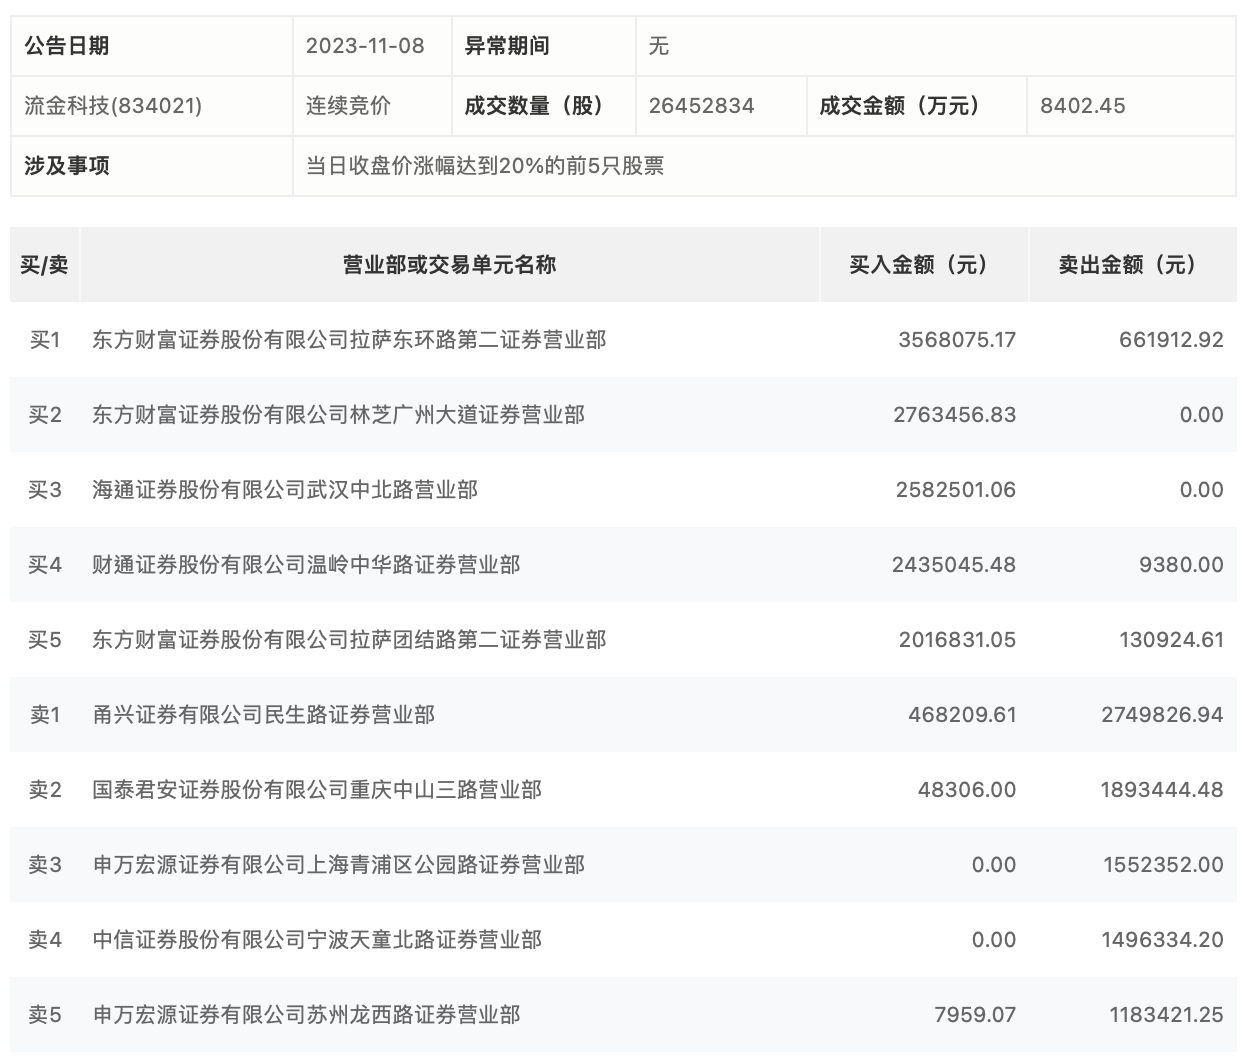The image size is (1242, 1060).
Task: Click the 买入金额（元） column header
Action: coord(924,265)
